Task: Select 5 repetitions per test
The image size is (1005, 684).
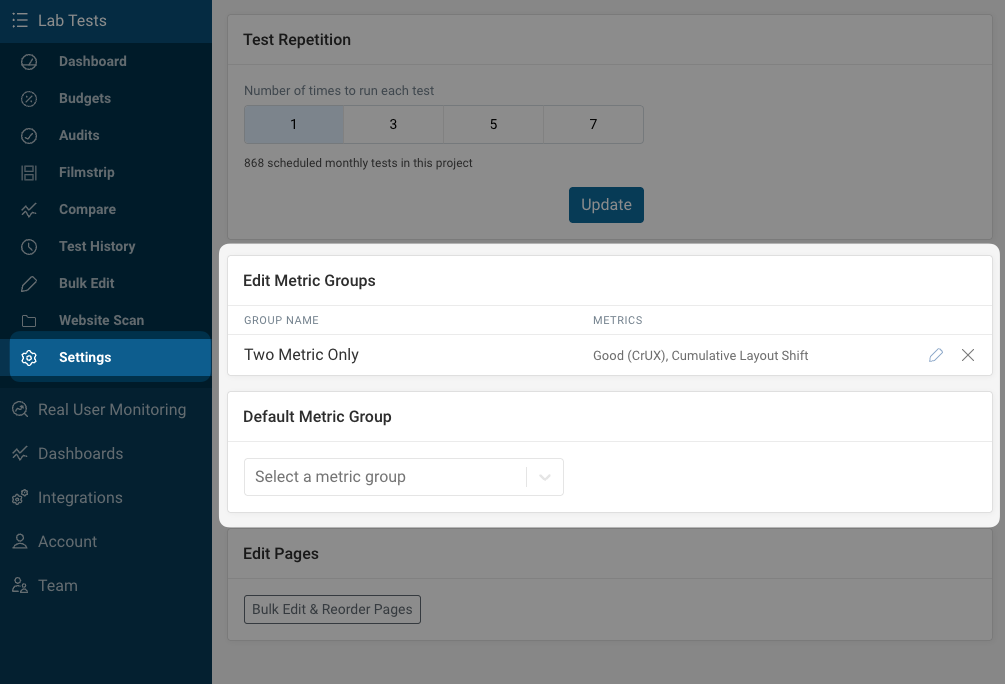Action: tap(493, 124)
